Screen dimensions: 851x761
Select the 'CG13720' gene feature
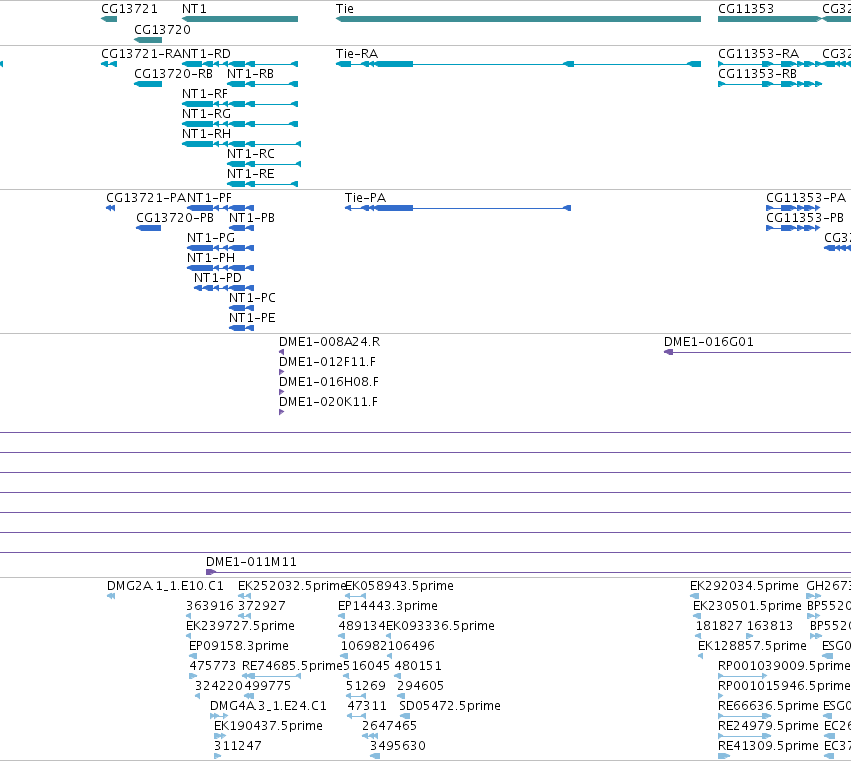point(148,40)
